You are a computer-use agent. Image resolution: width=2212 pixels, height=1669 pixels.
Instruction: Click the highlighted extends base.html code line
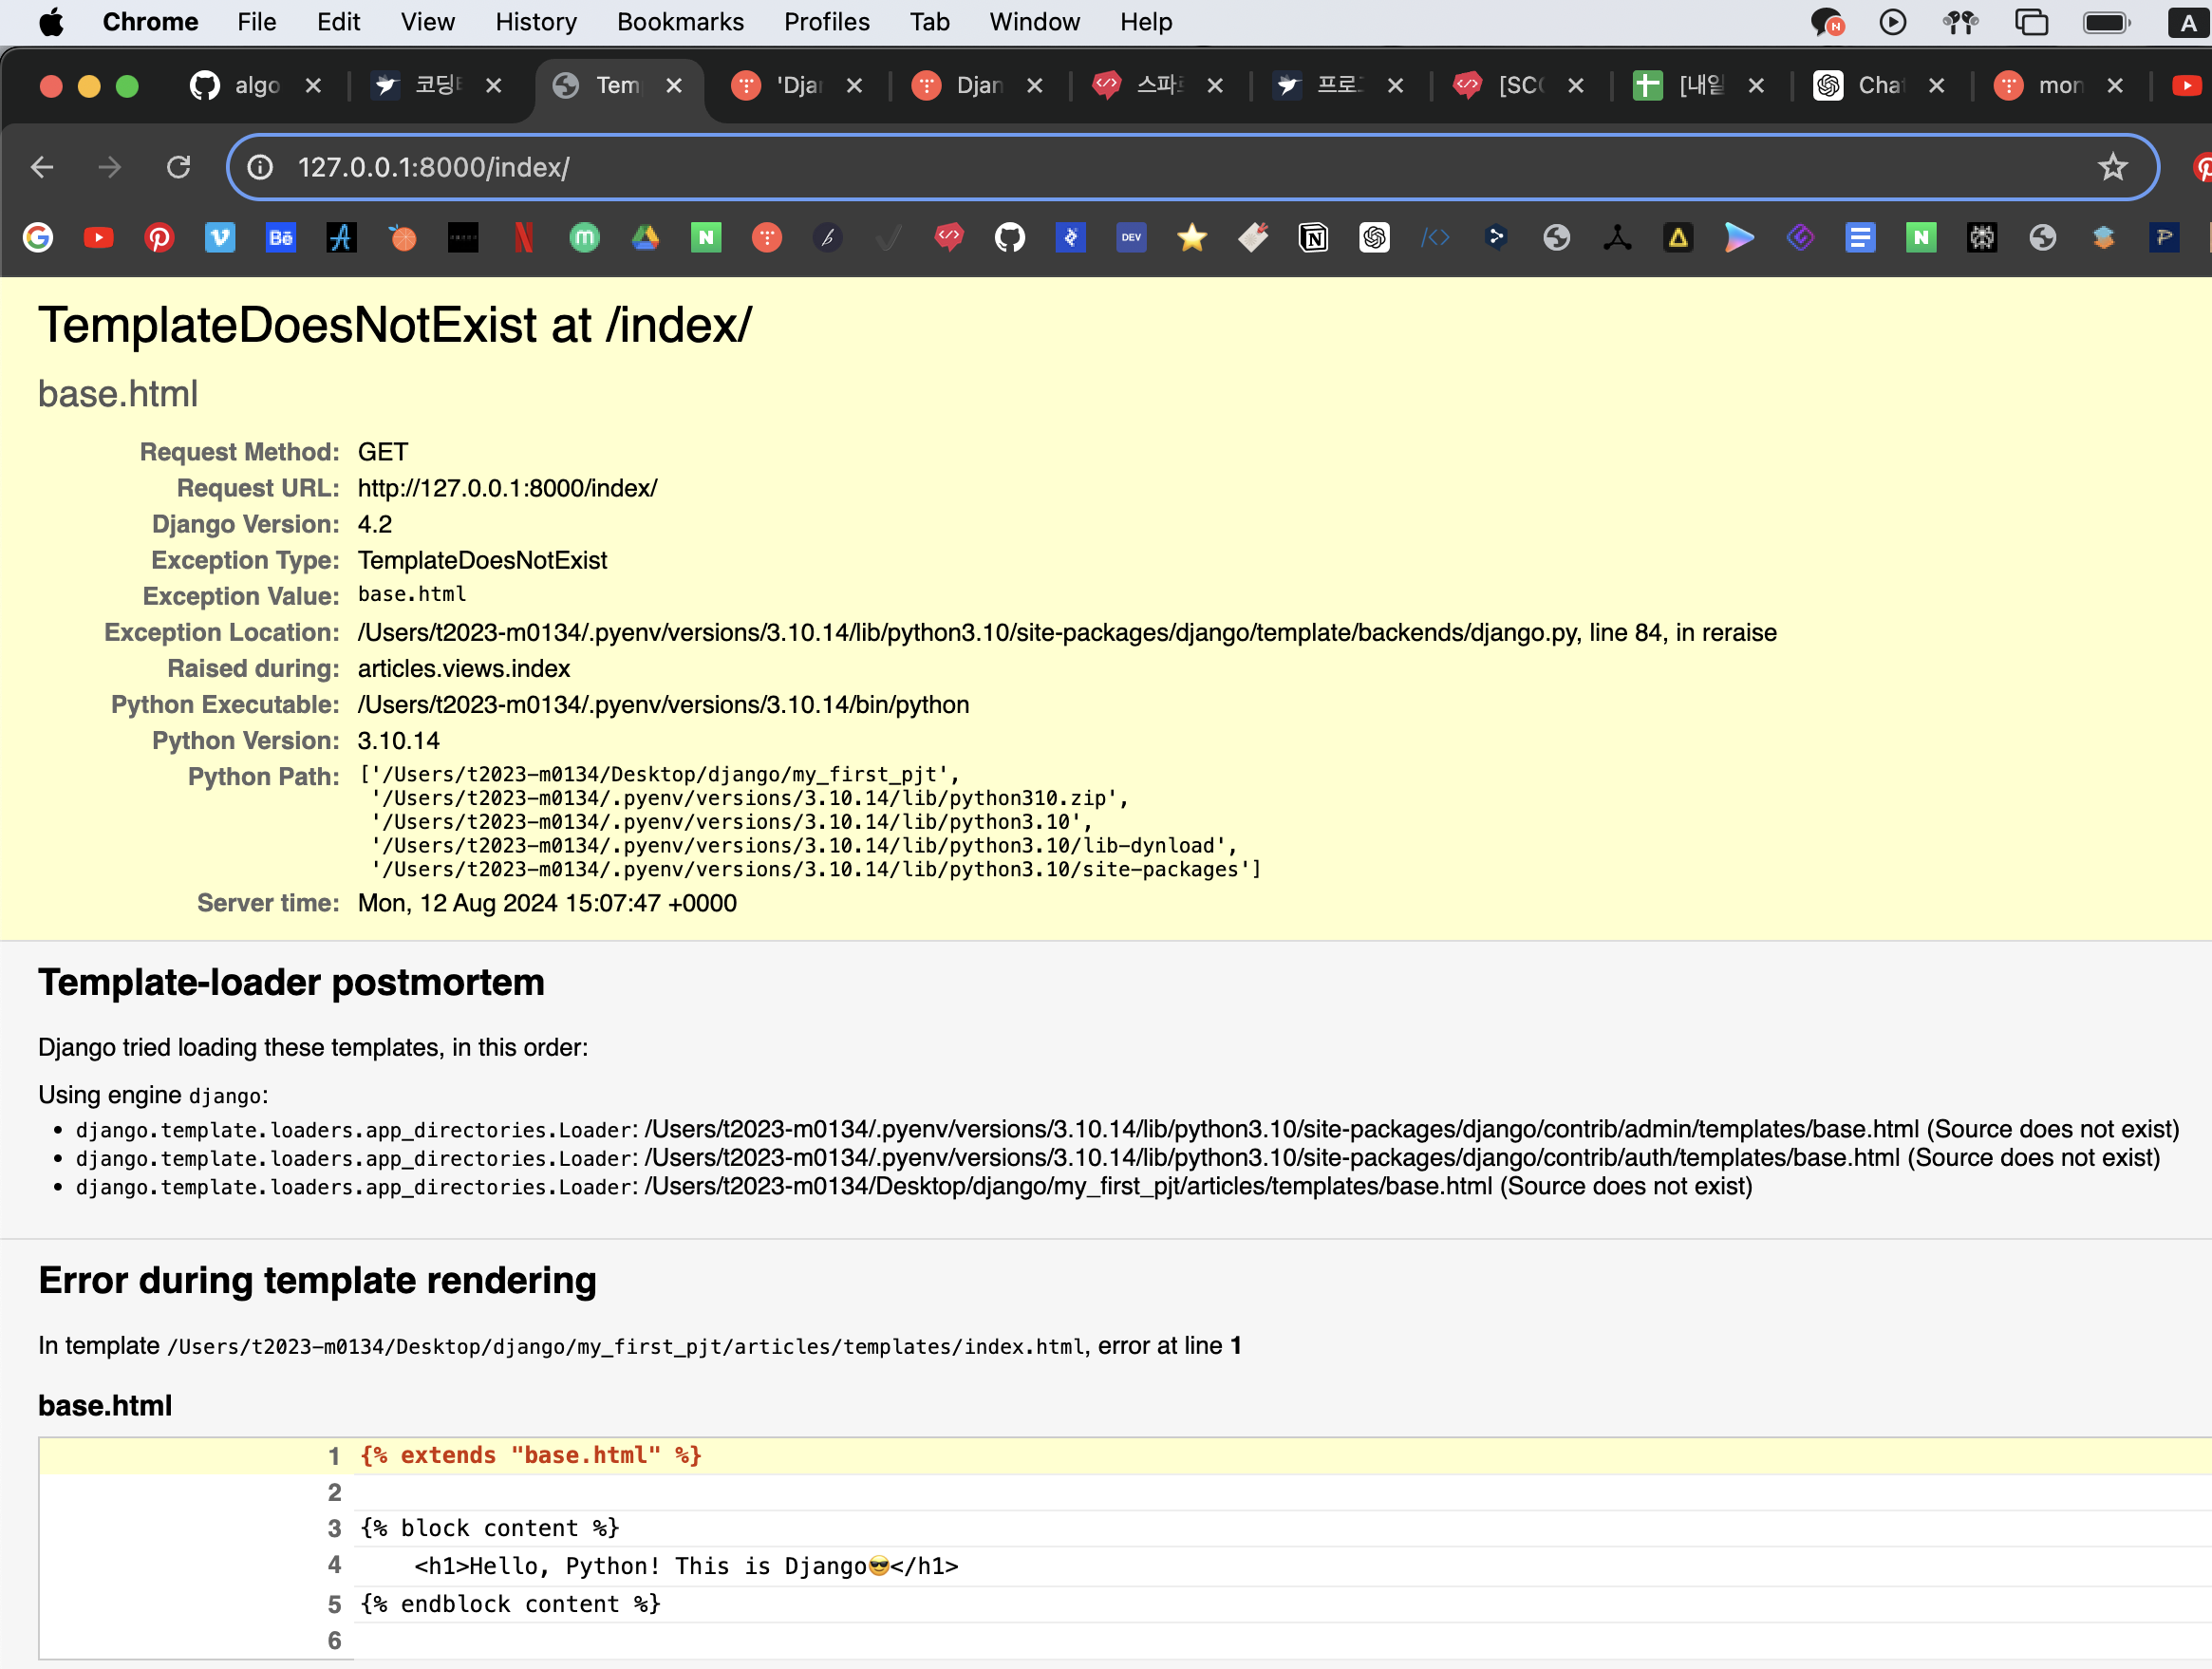[531, 1456]
